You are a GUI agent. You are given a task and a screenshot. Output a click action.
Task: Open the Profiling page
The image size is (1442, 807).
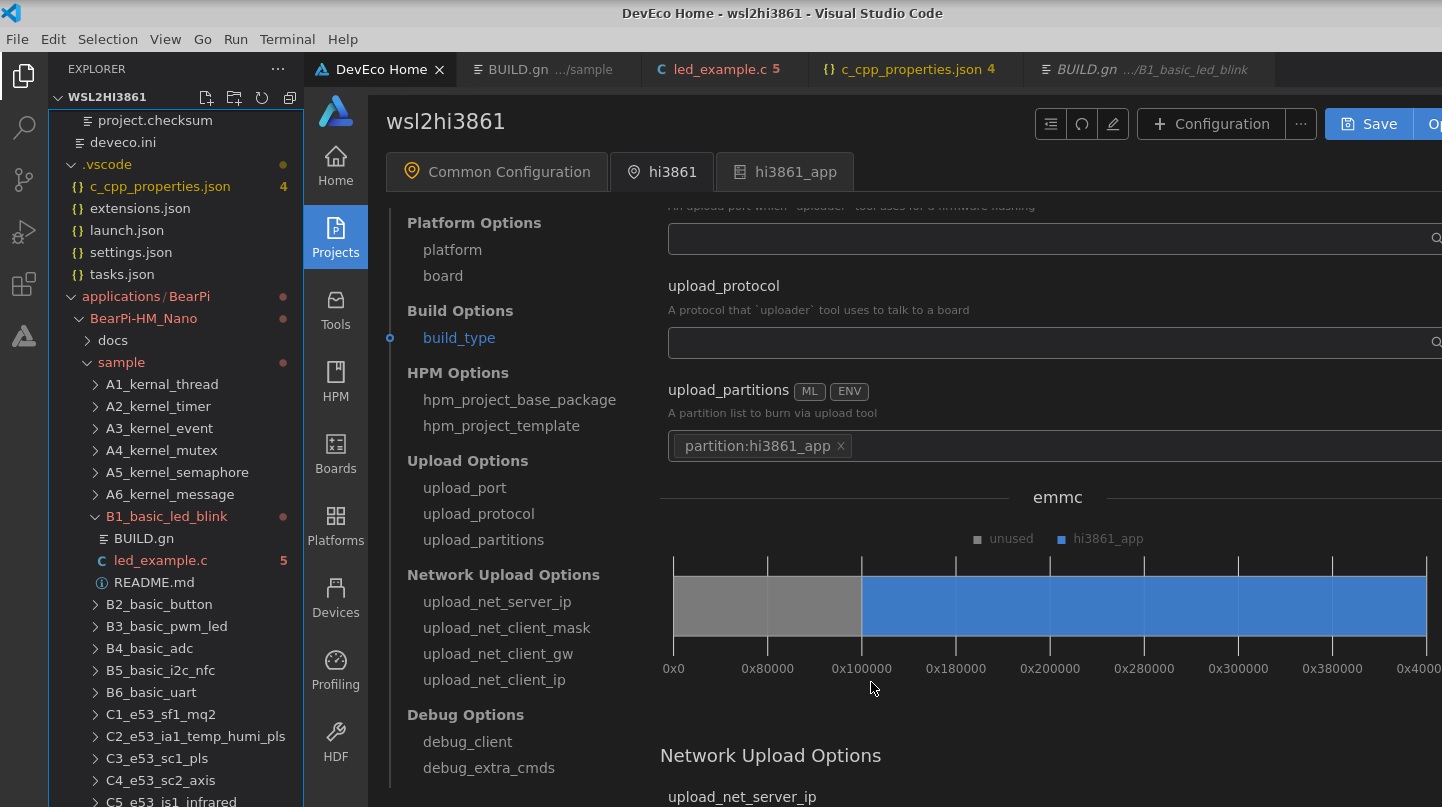coord(336,669)
